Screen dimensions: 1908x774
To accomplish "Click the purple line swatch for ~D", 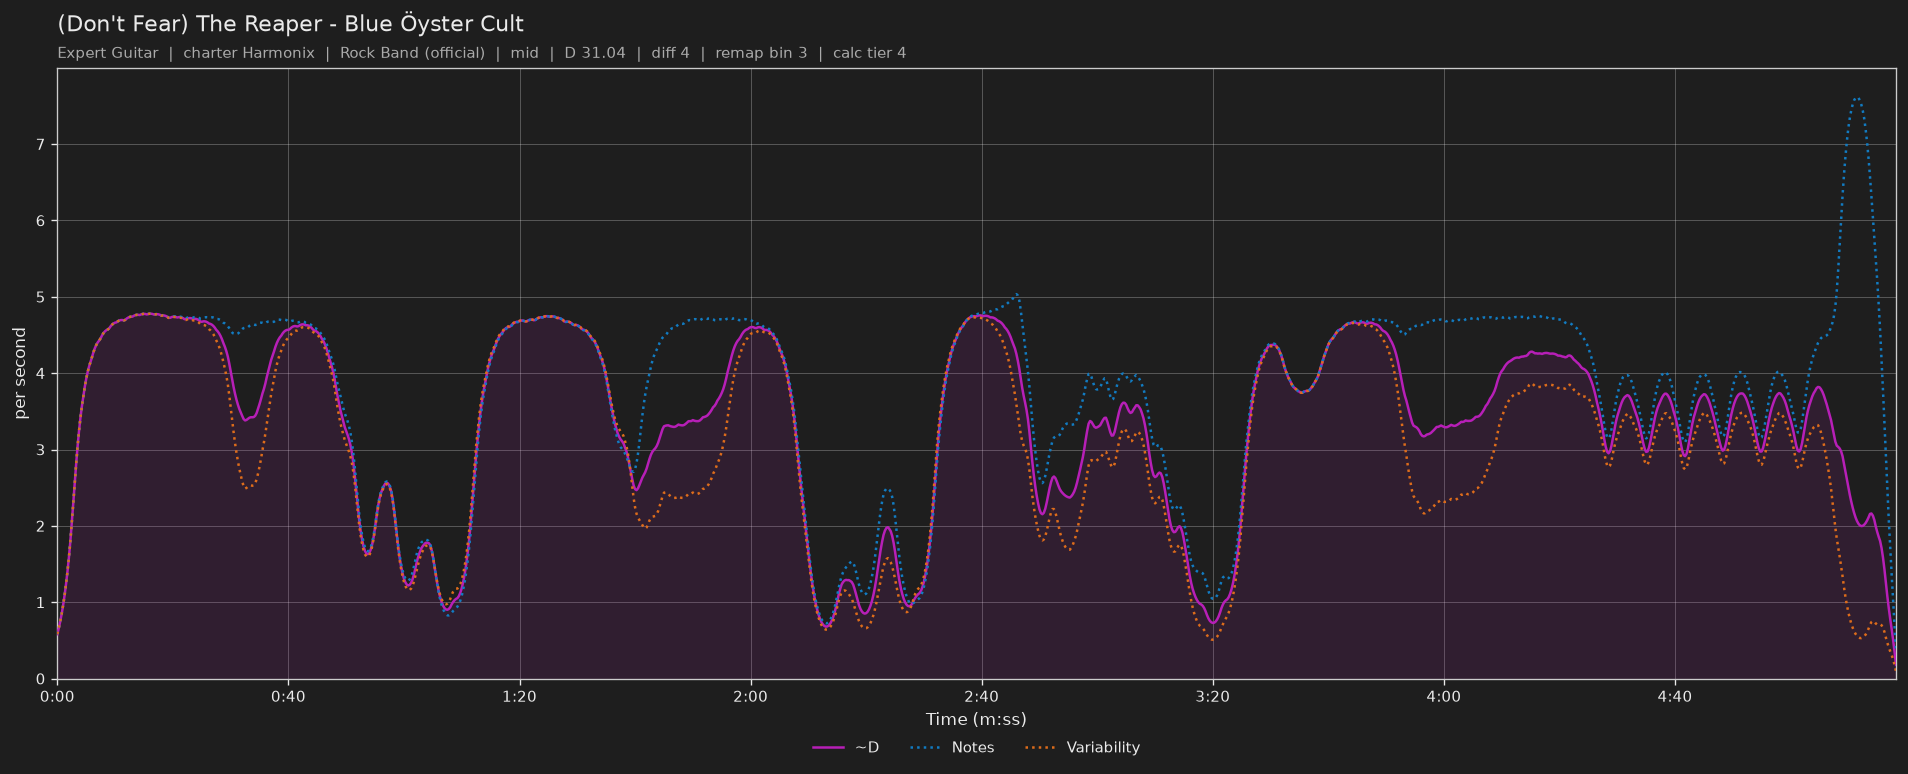I will pos(829,748).
